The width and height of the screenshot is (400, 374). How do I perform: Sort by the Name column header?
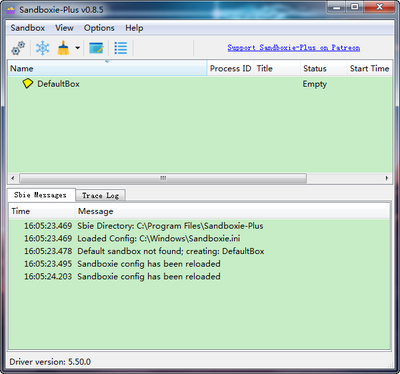pyautogui.click(x=107, y=68)
